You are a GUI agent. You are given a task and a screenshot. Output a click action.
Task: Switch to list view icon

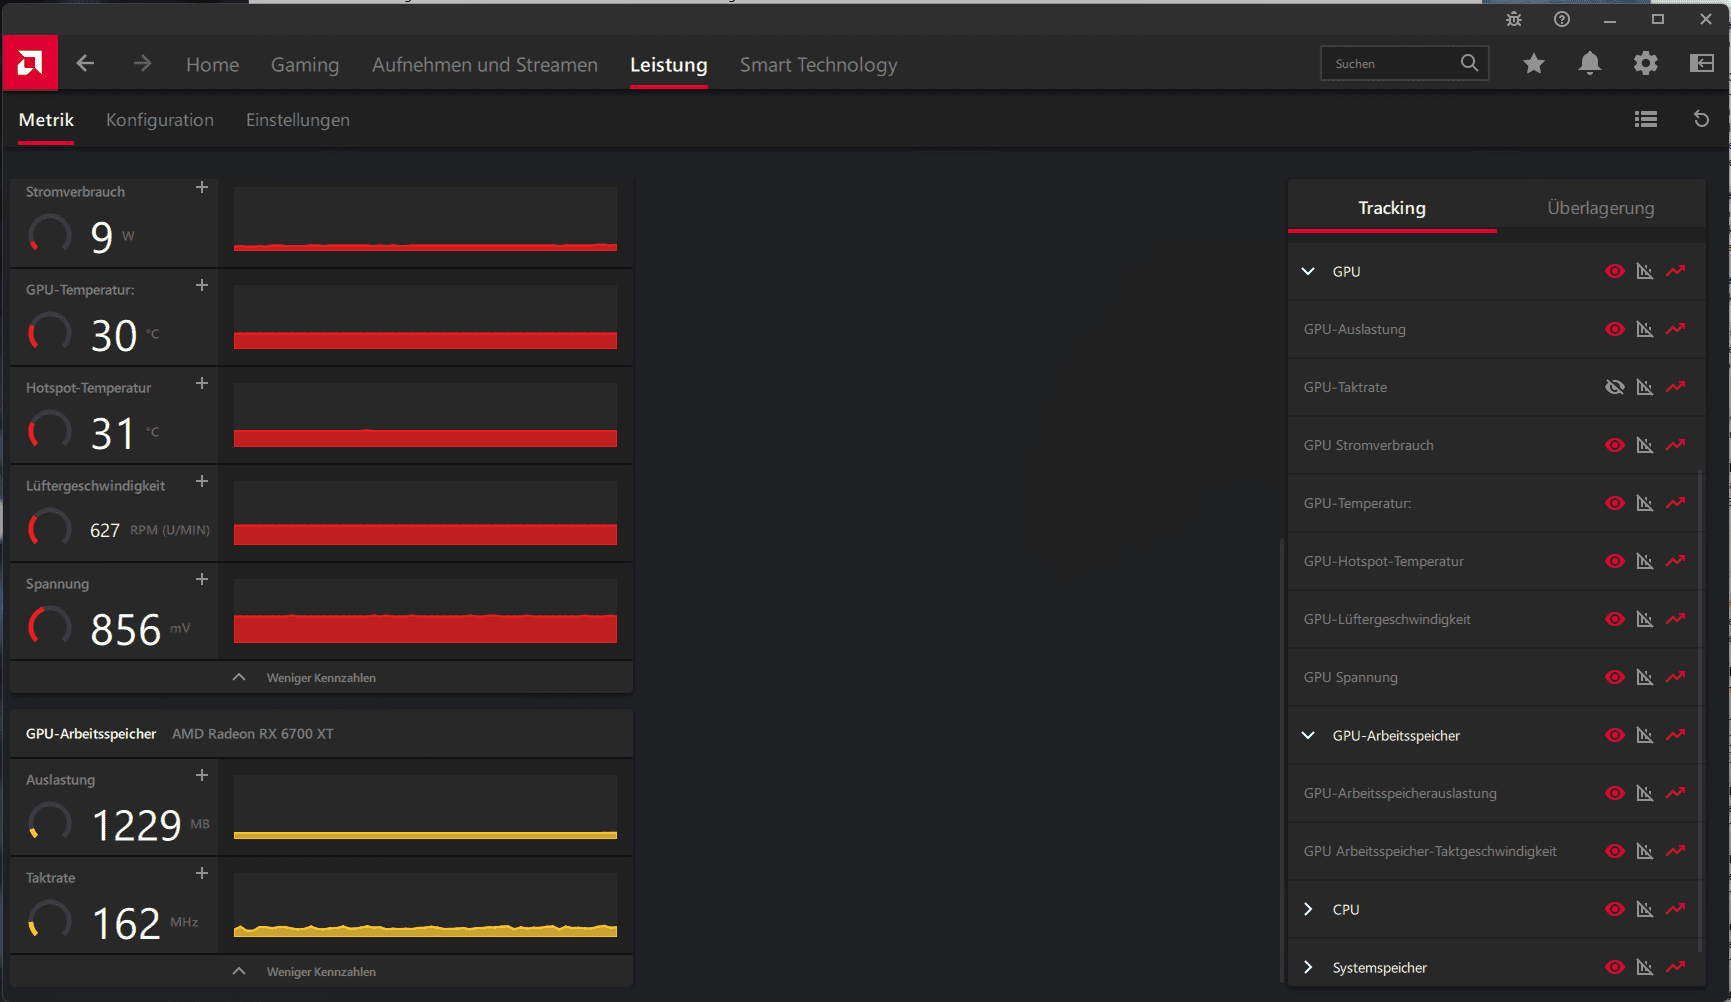click(x=1646, y=119)
